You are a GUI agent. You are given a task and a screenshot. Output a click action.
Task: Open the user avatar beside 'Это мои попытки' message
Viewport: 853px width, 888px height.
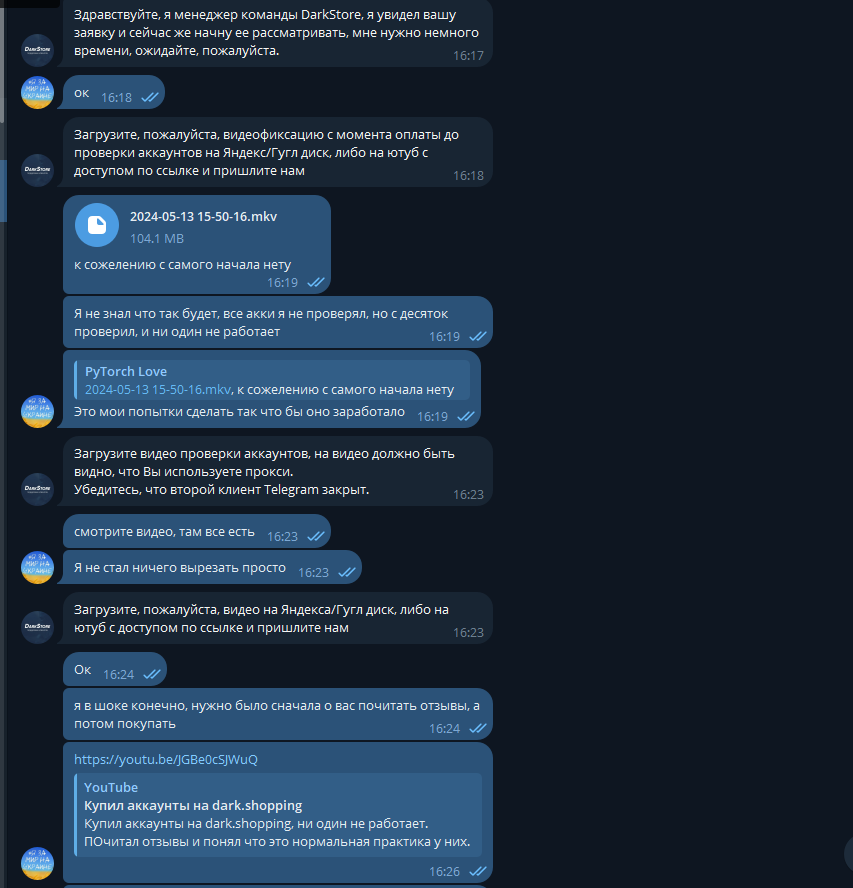tap(37, 411)
